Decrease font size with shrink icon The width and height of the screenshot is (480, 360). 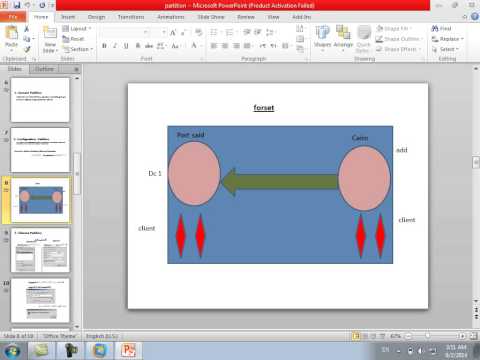[x=184, y=32]
